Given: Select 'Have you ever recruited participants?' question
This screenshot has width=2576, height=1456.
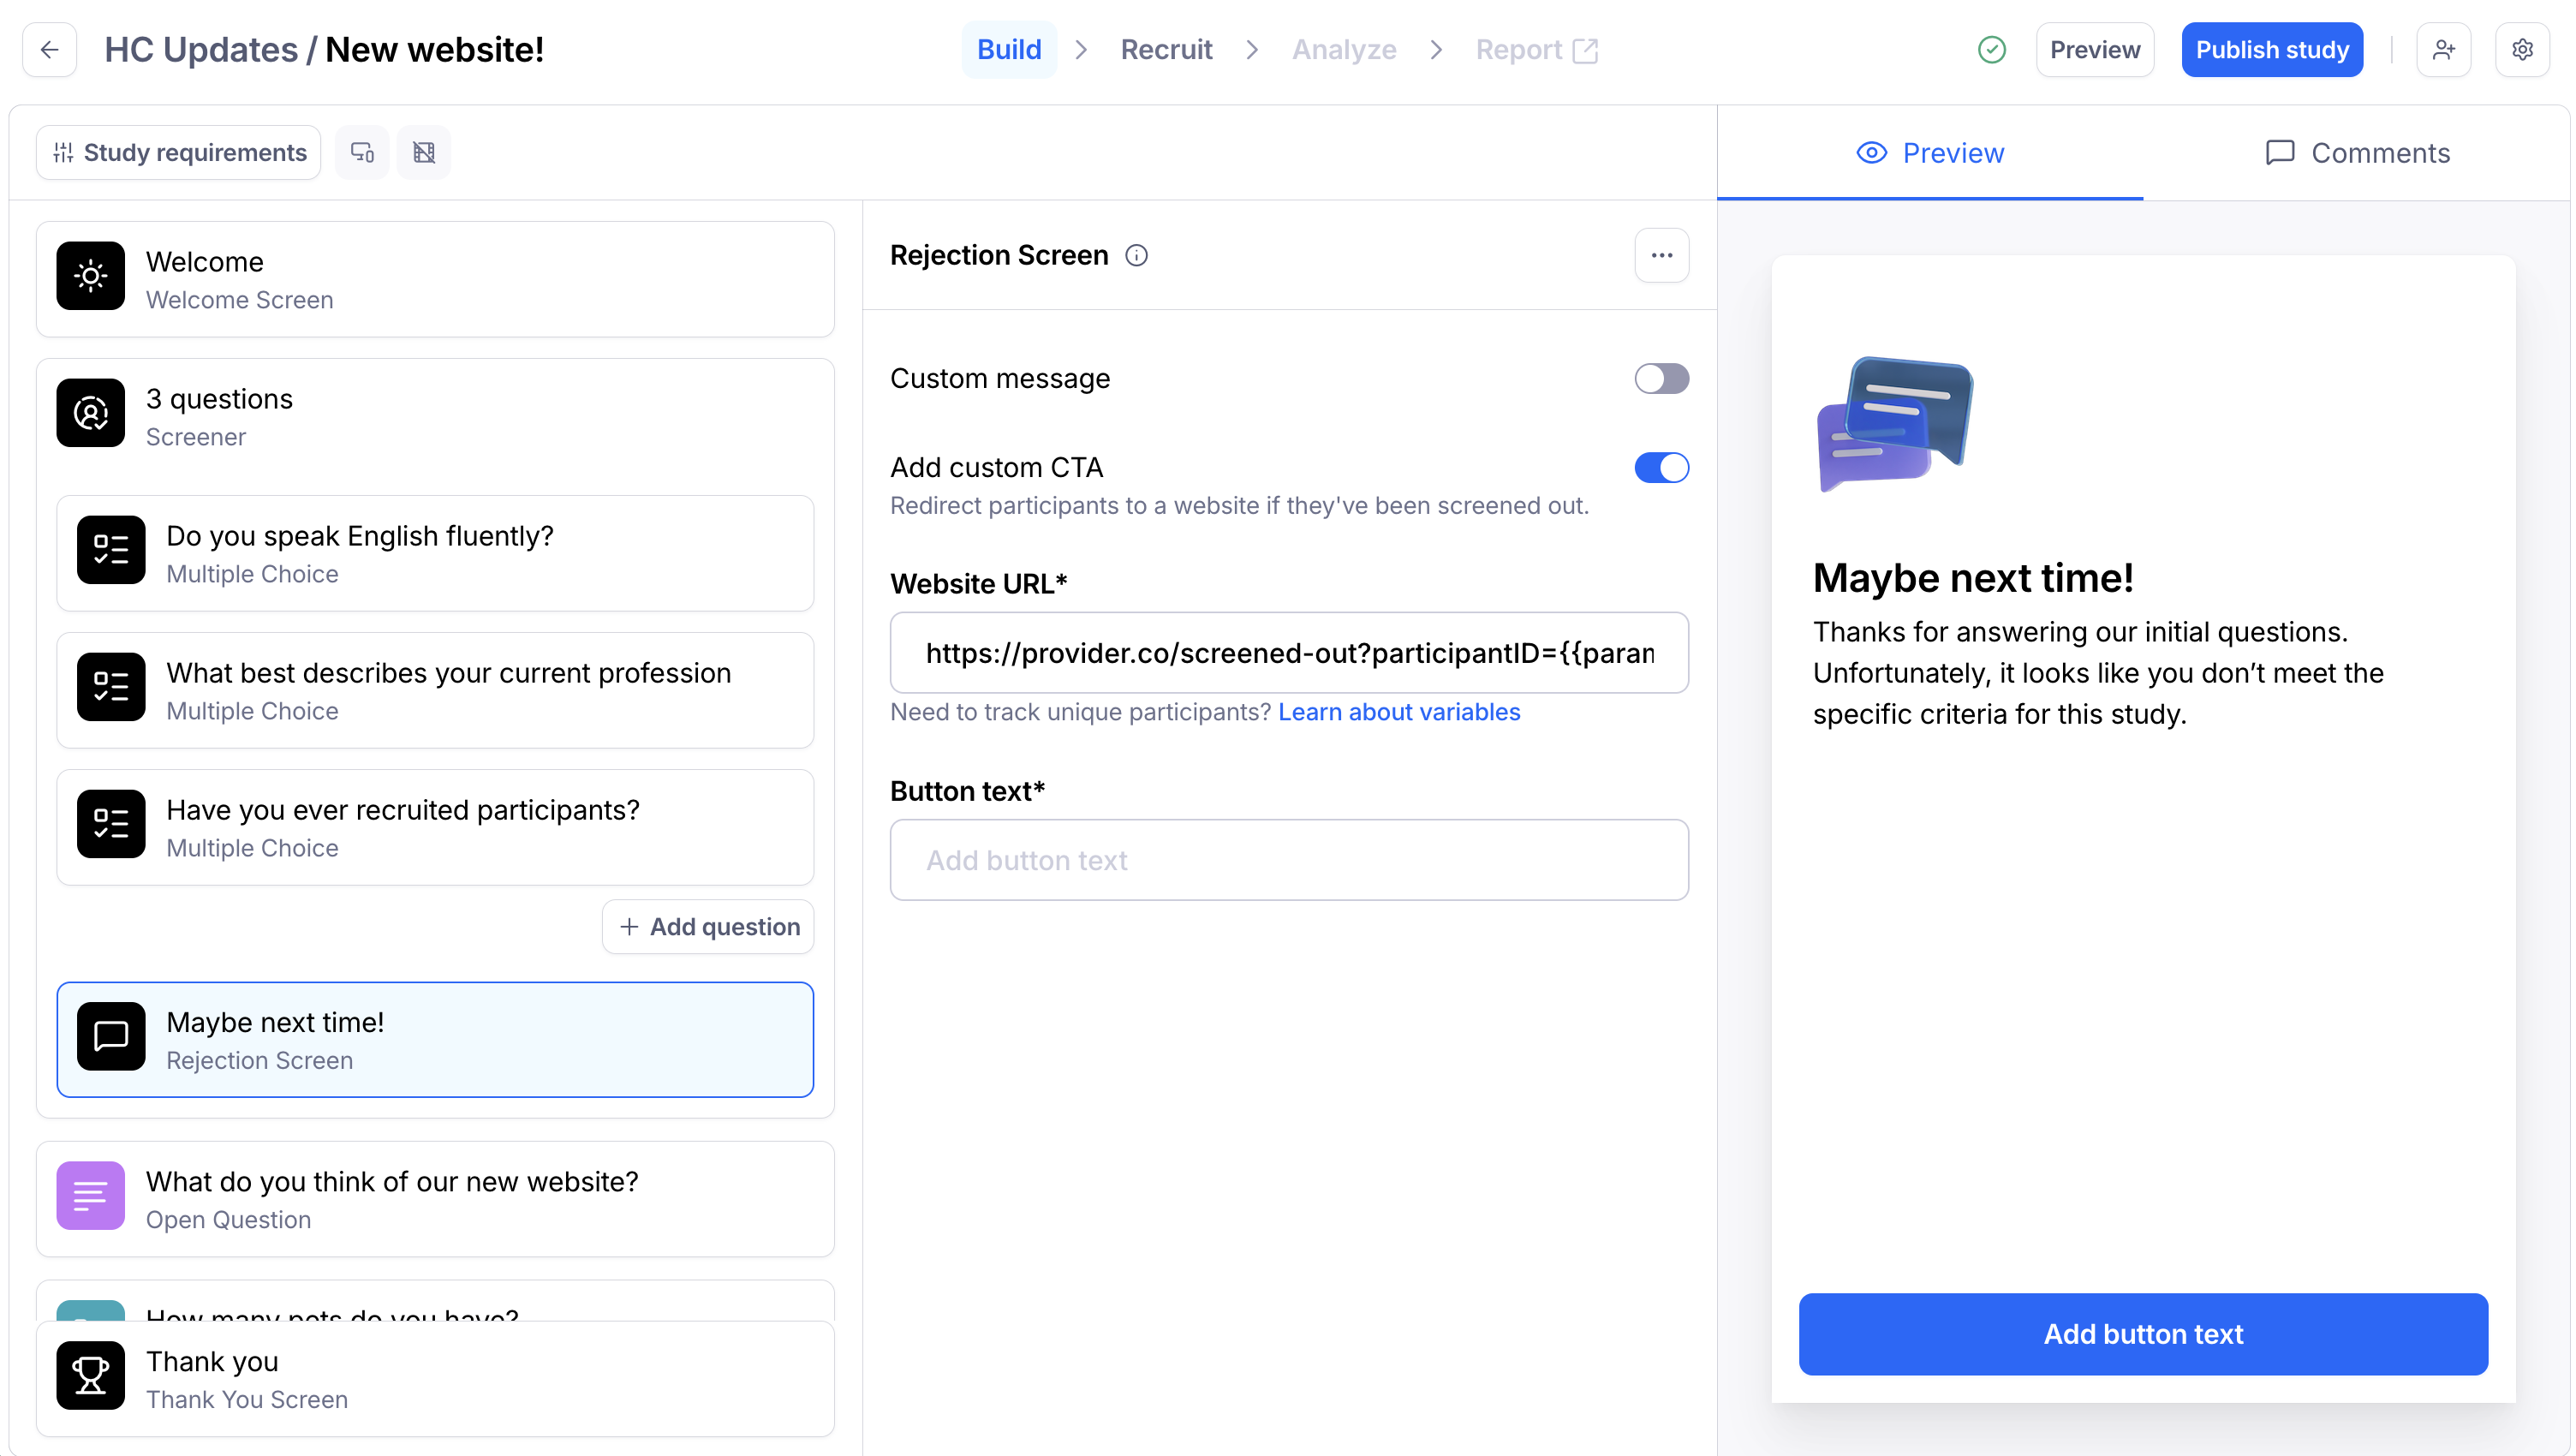Looking at the screenshot, I should pos(435,827).
